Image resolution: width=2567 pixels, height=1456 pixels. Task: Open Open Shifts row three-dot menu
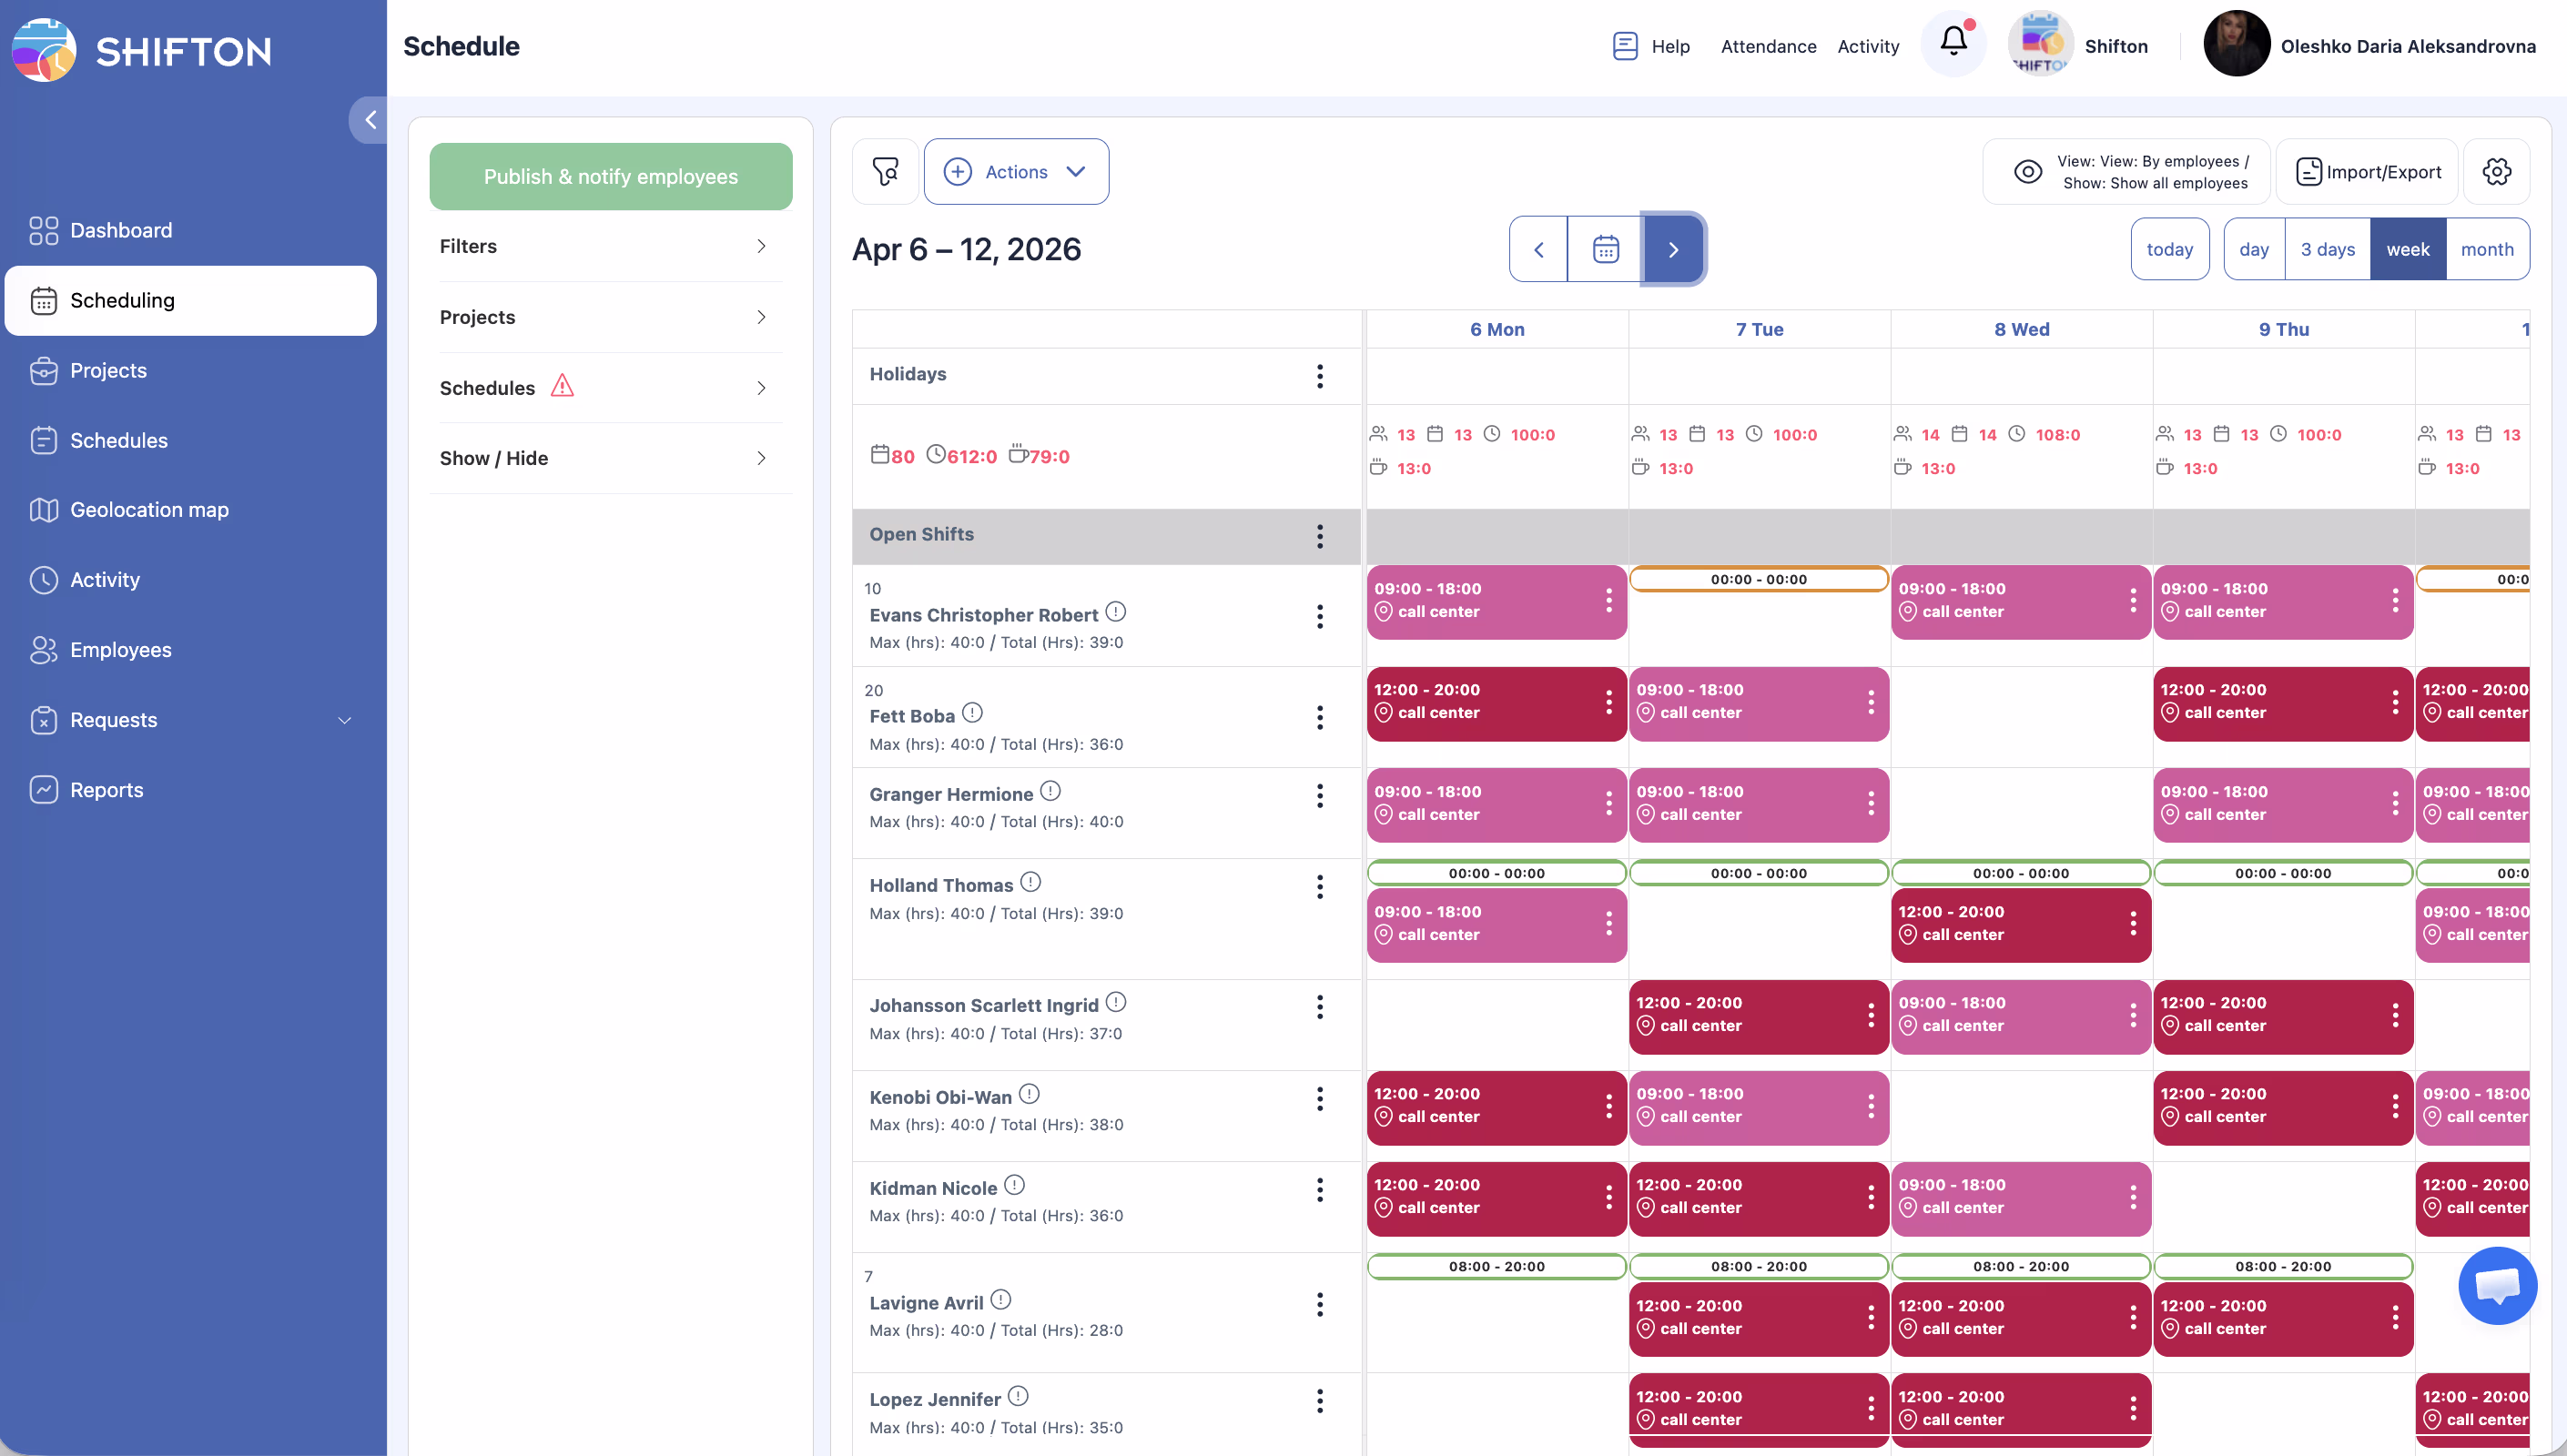[1319, 536]
